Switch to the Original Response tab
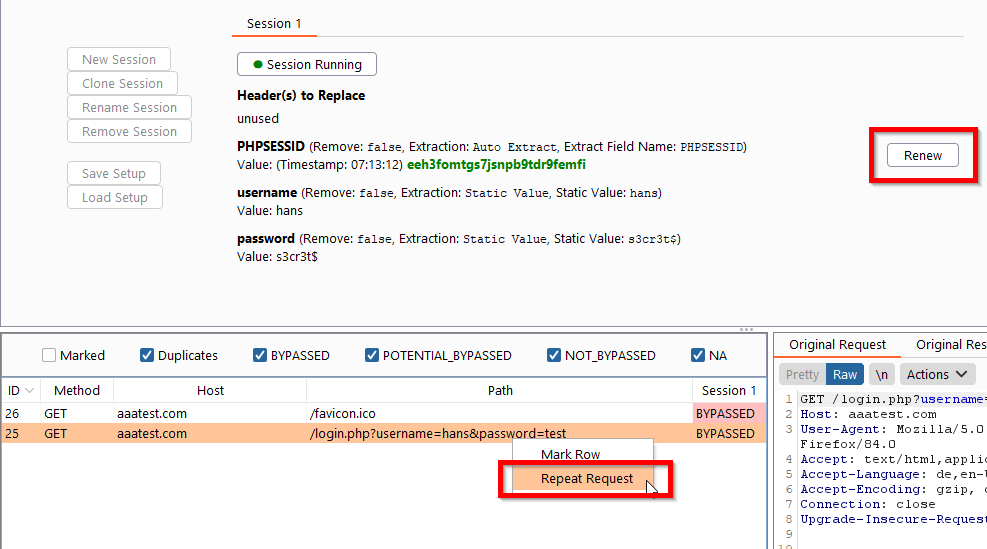 tap(951, 344)
